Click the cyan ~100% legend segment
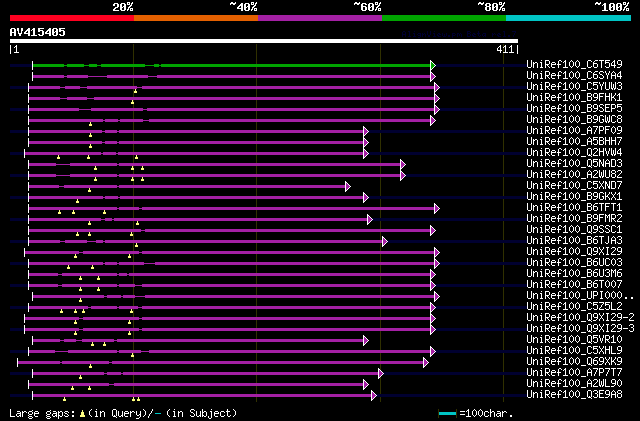Viewport: 640px width, 421px height. 568,18
